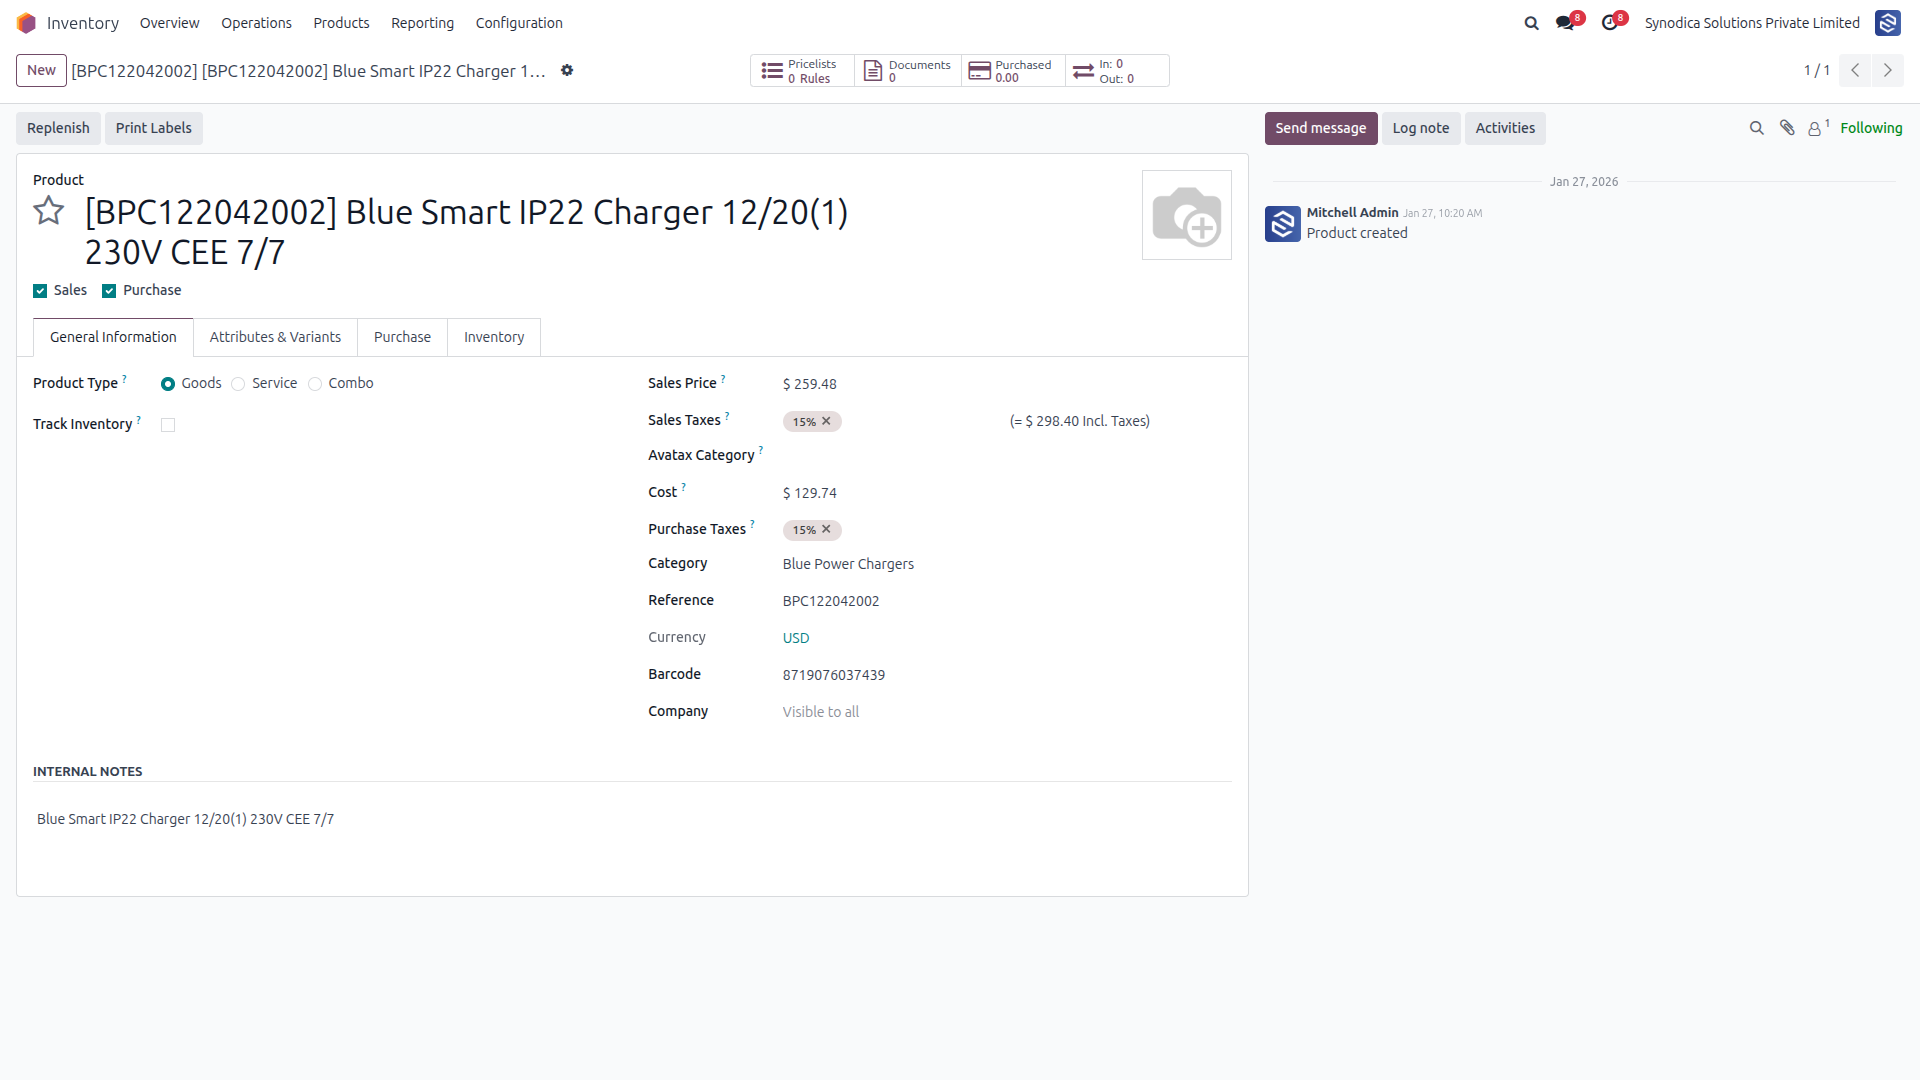
Task: Enable the Track Inventory checkbox
Action: coord(168,425)
